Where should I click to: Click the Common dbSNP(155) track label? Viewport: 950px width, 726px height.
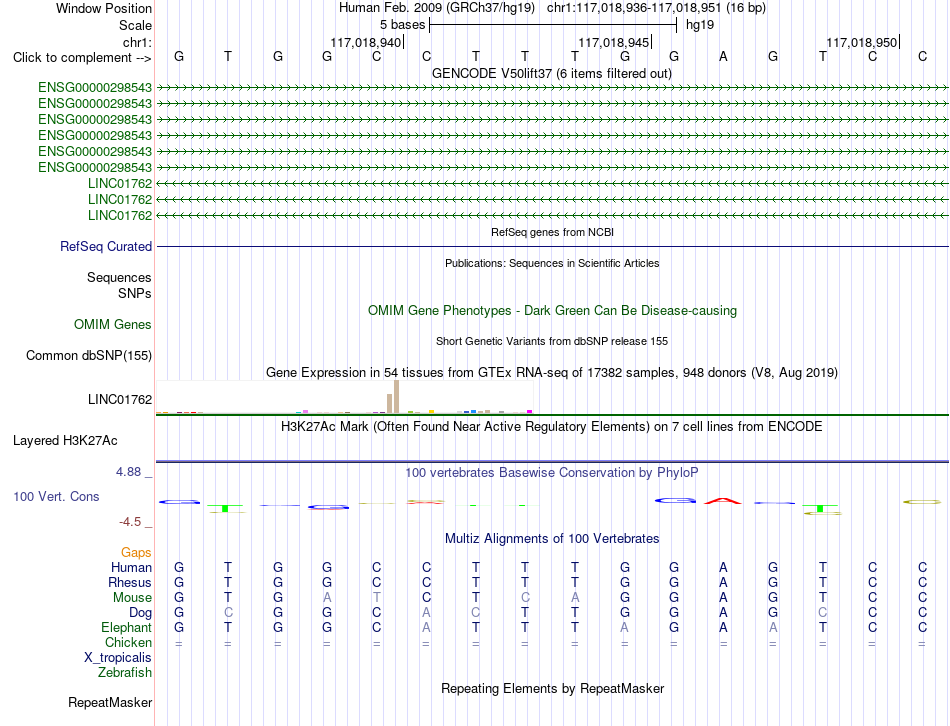[x=89, y=355]
